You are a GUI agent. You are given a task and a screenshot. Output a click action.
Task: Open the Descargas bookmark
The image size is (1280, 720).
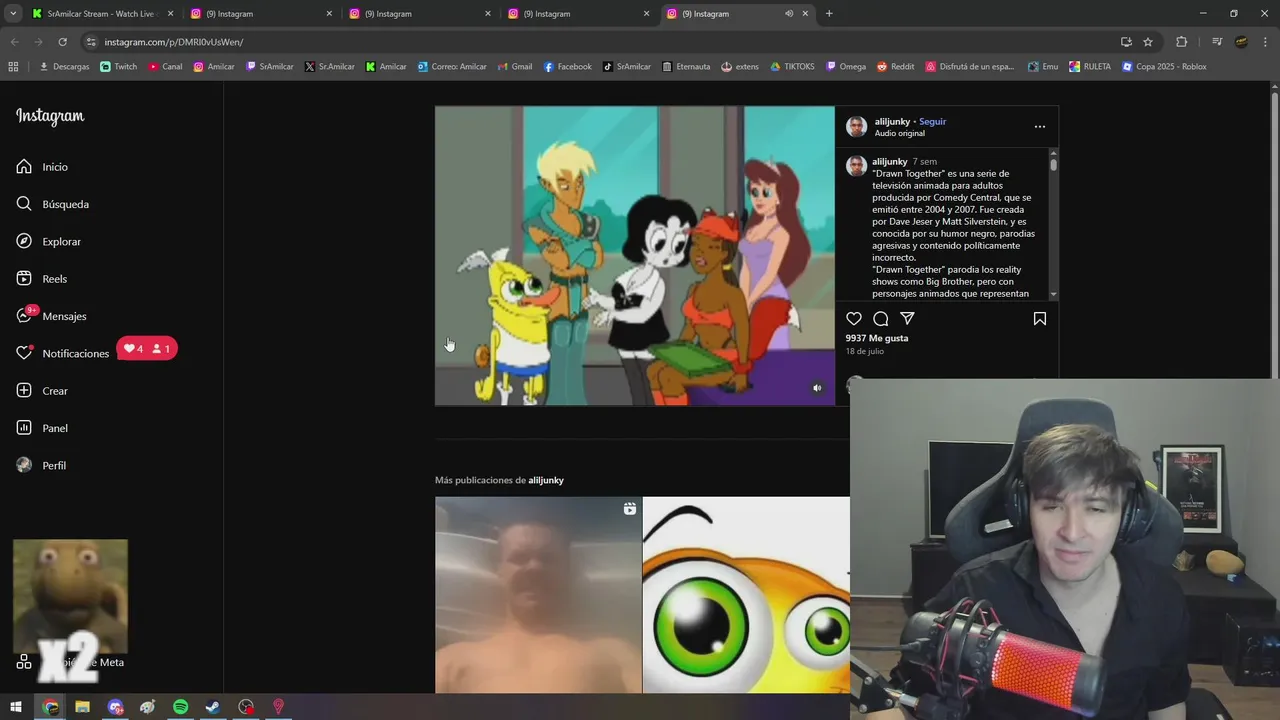point(64,67)
